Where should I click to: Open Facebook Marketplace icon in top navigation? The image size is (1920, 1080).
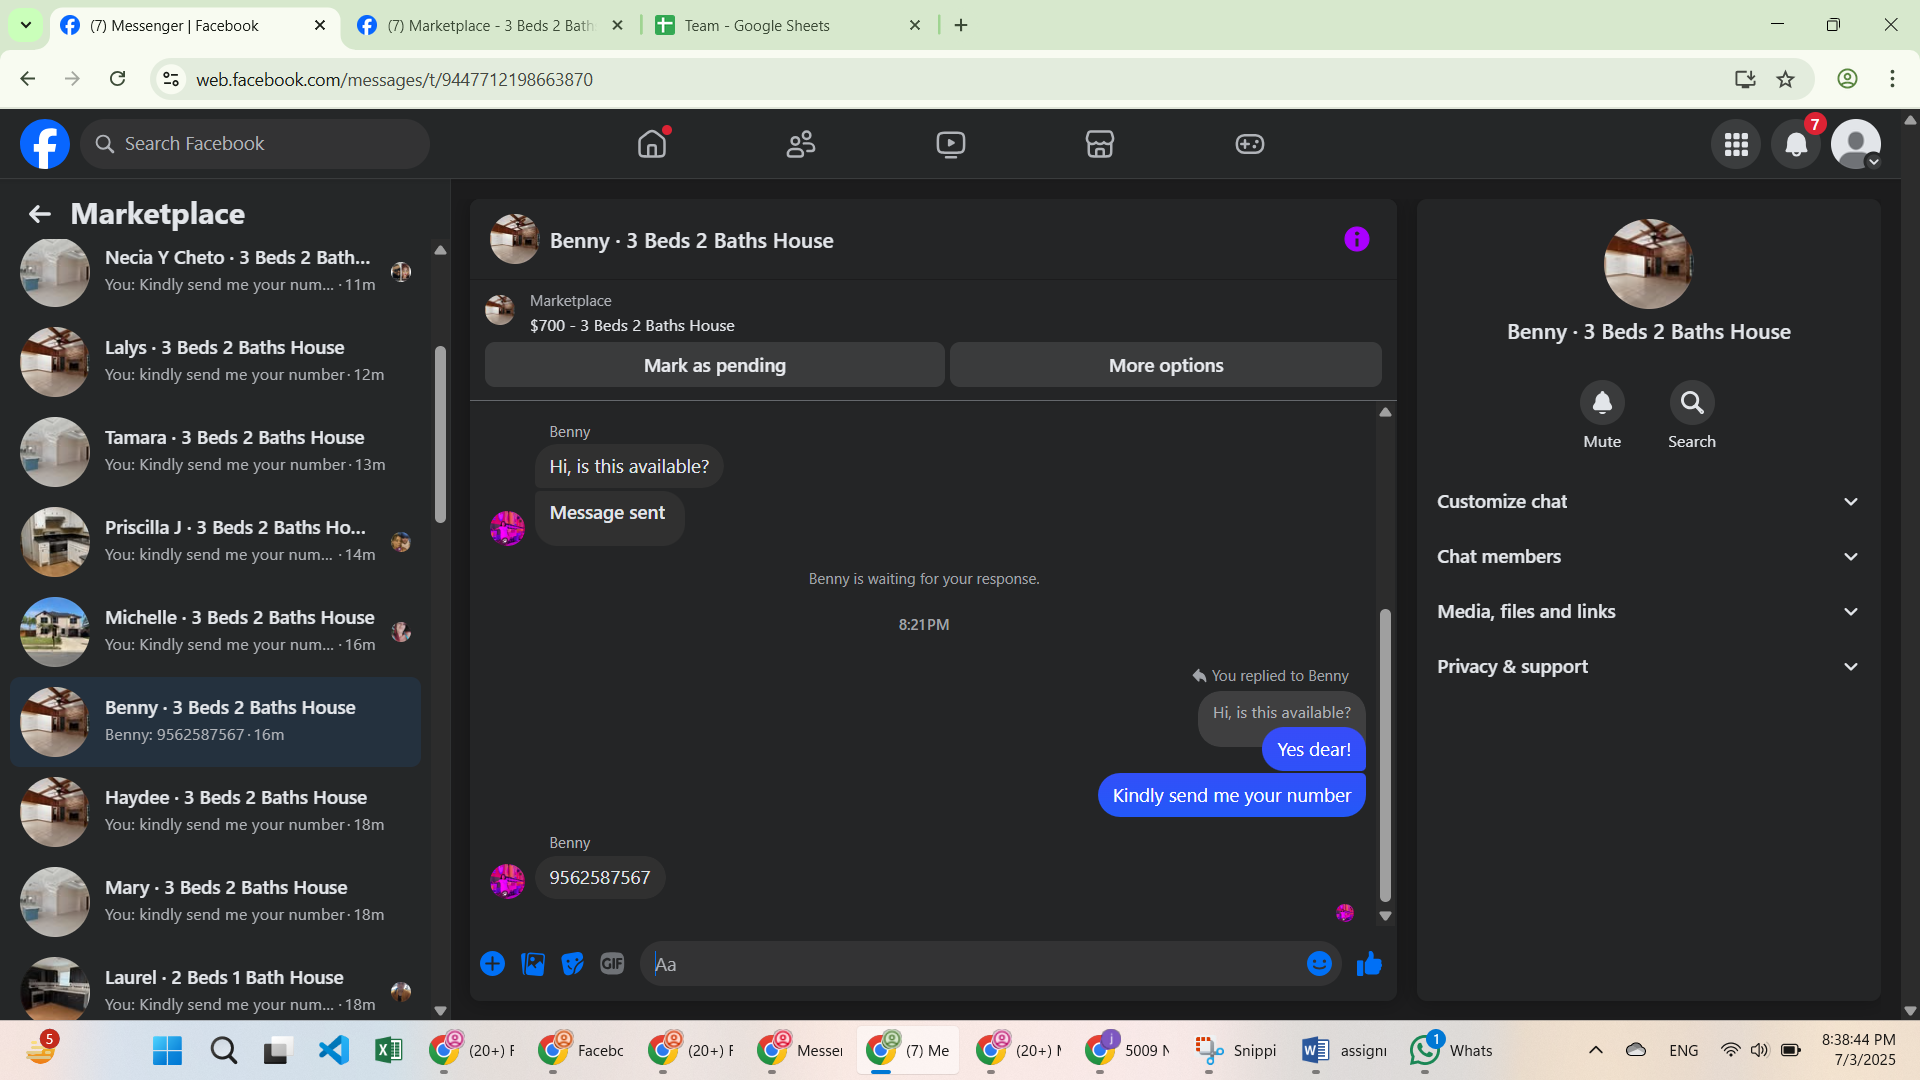tap(1099, 144)
